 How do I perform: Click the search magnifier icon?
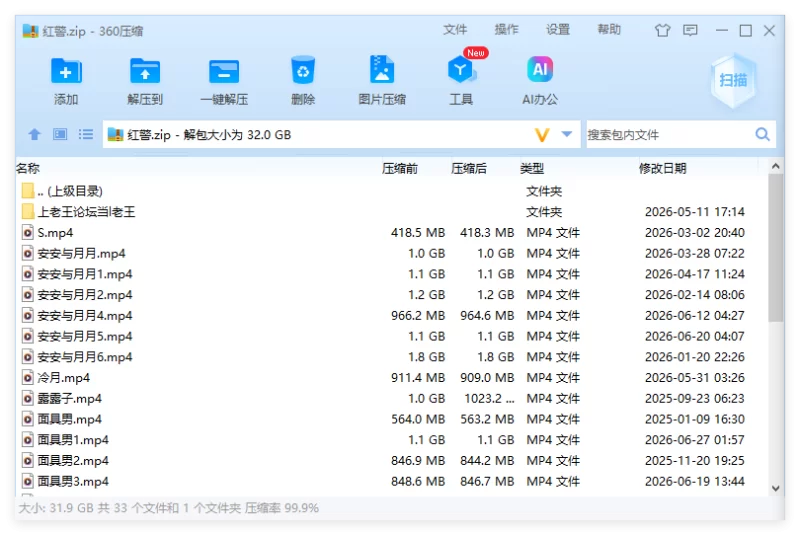click(x=762, y=135)
